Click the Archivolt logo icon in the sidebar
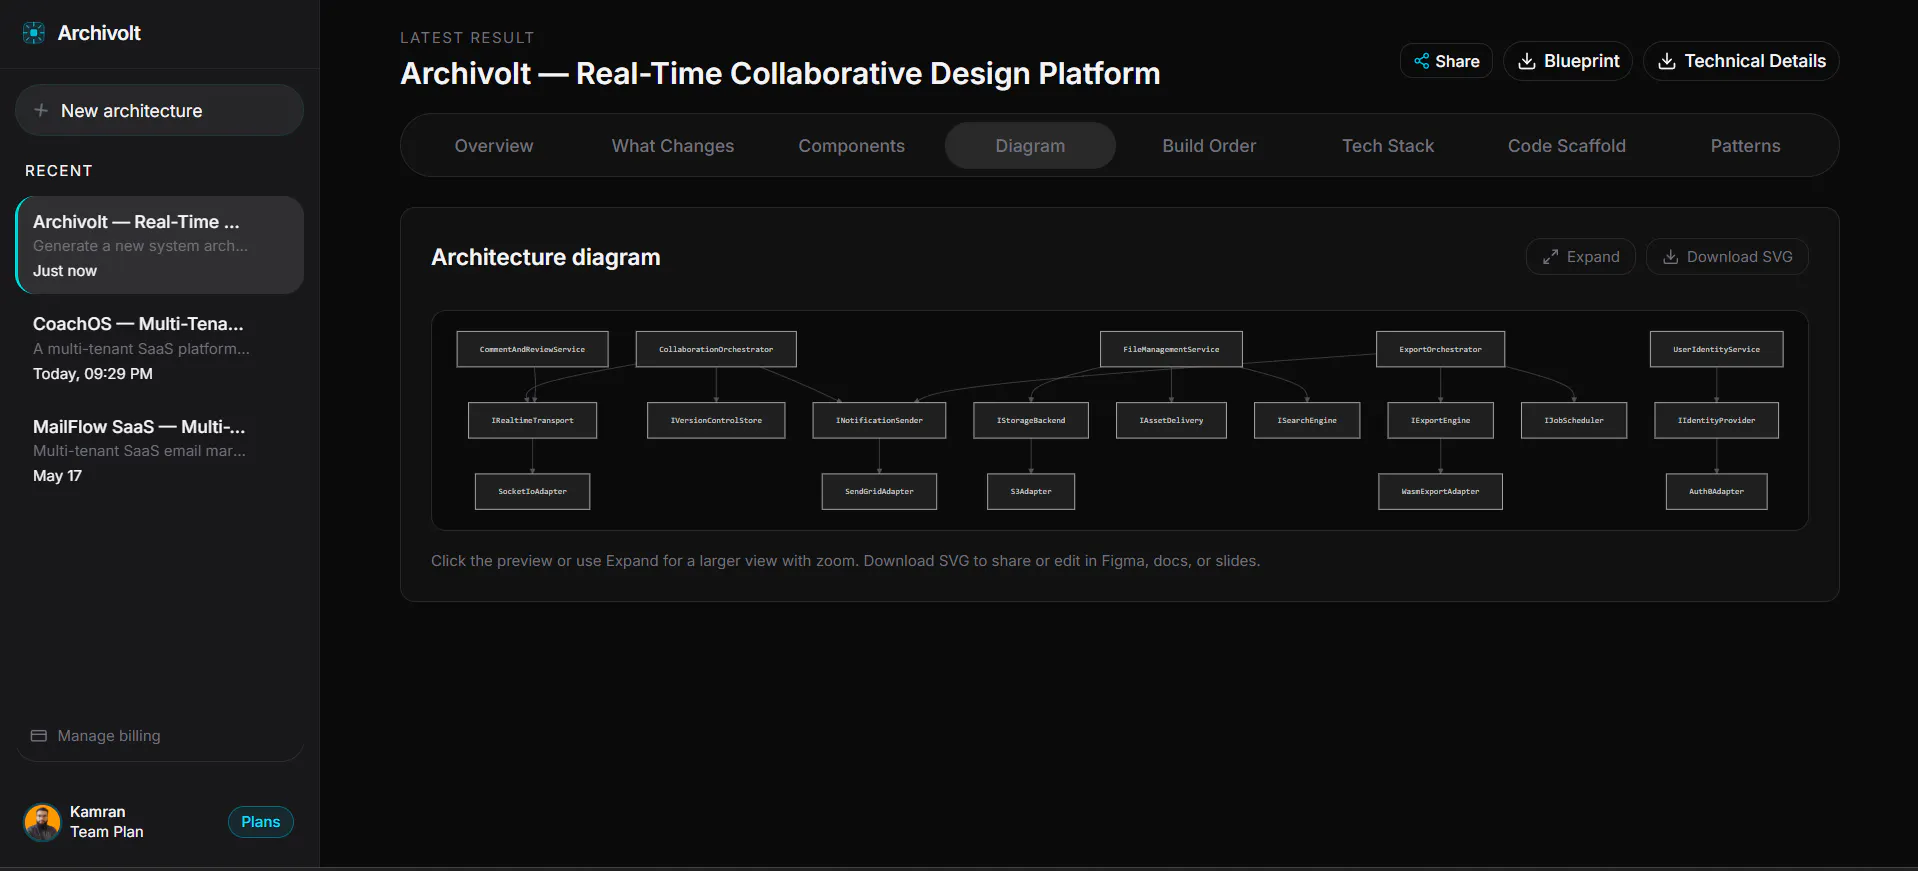Viewport: 1918px width, 871px height. [34, 33]
